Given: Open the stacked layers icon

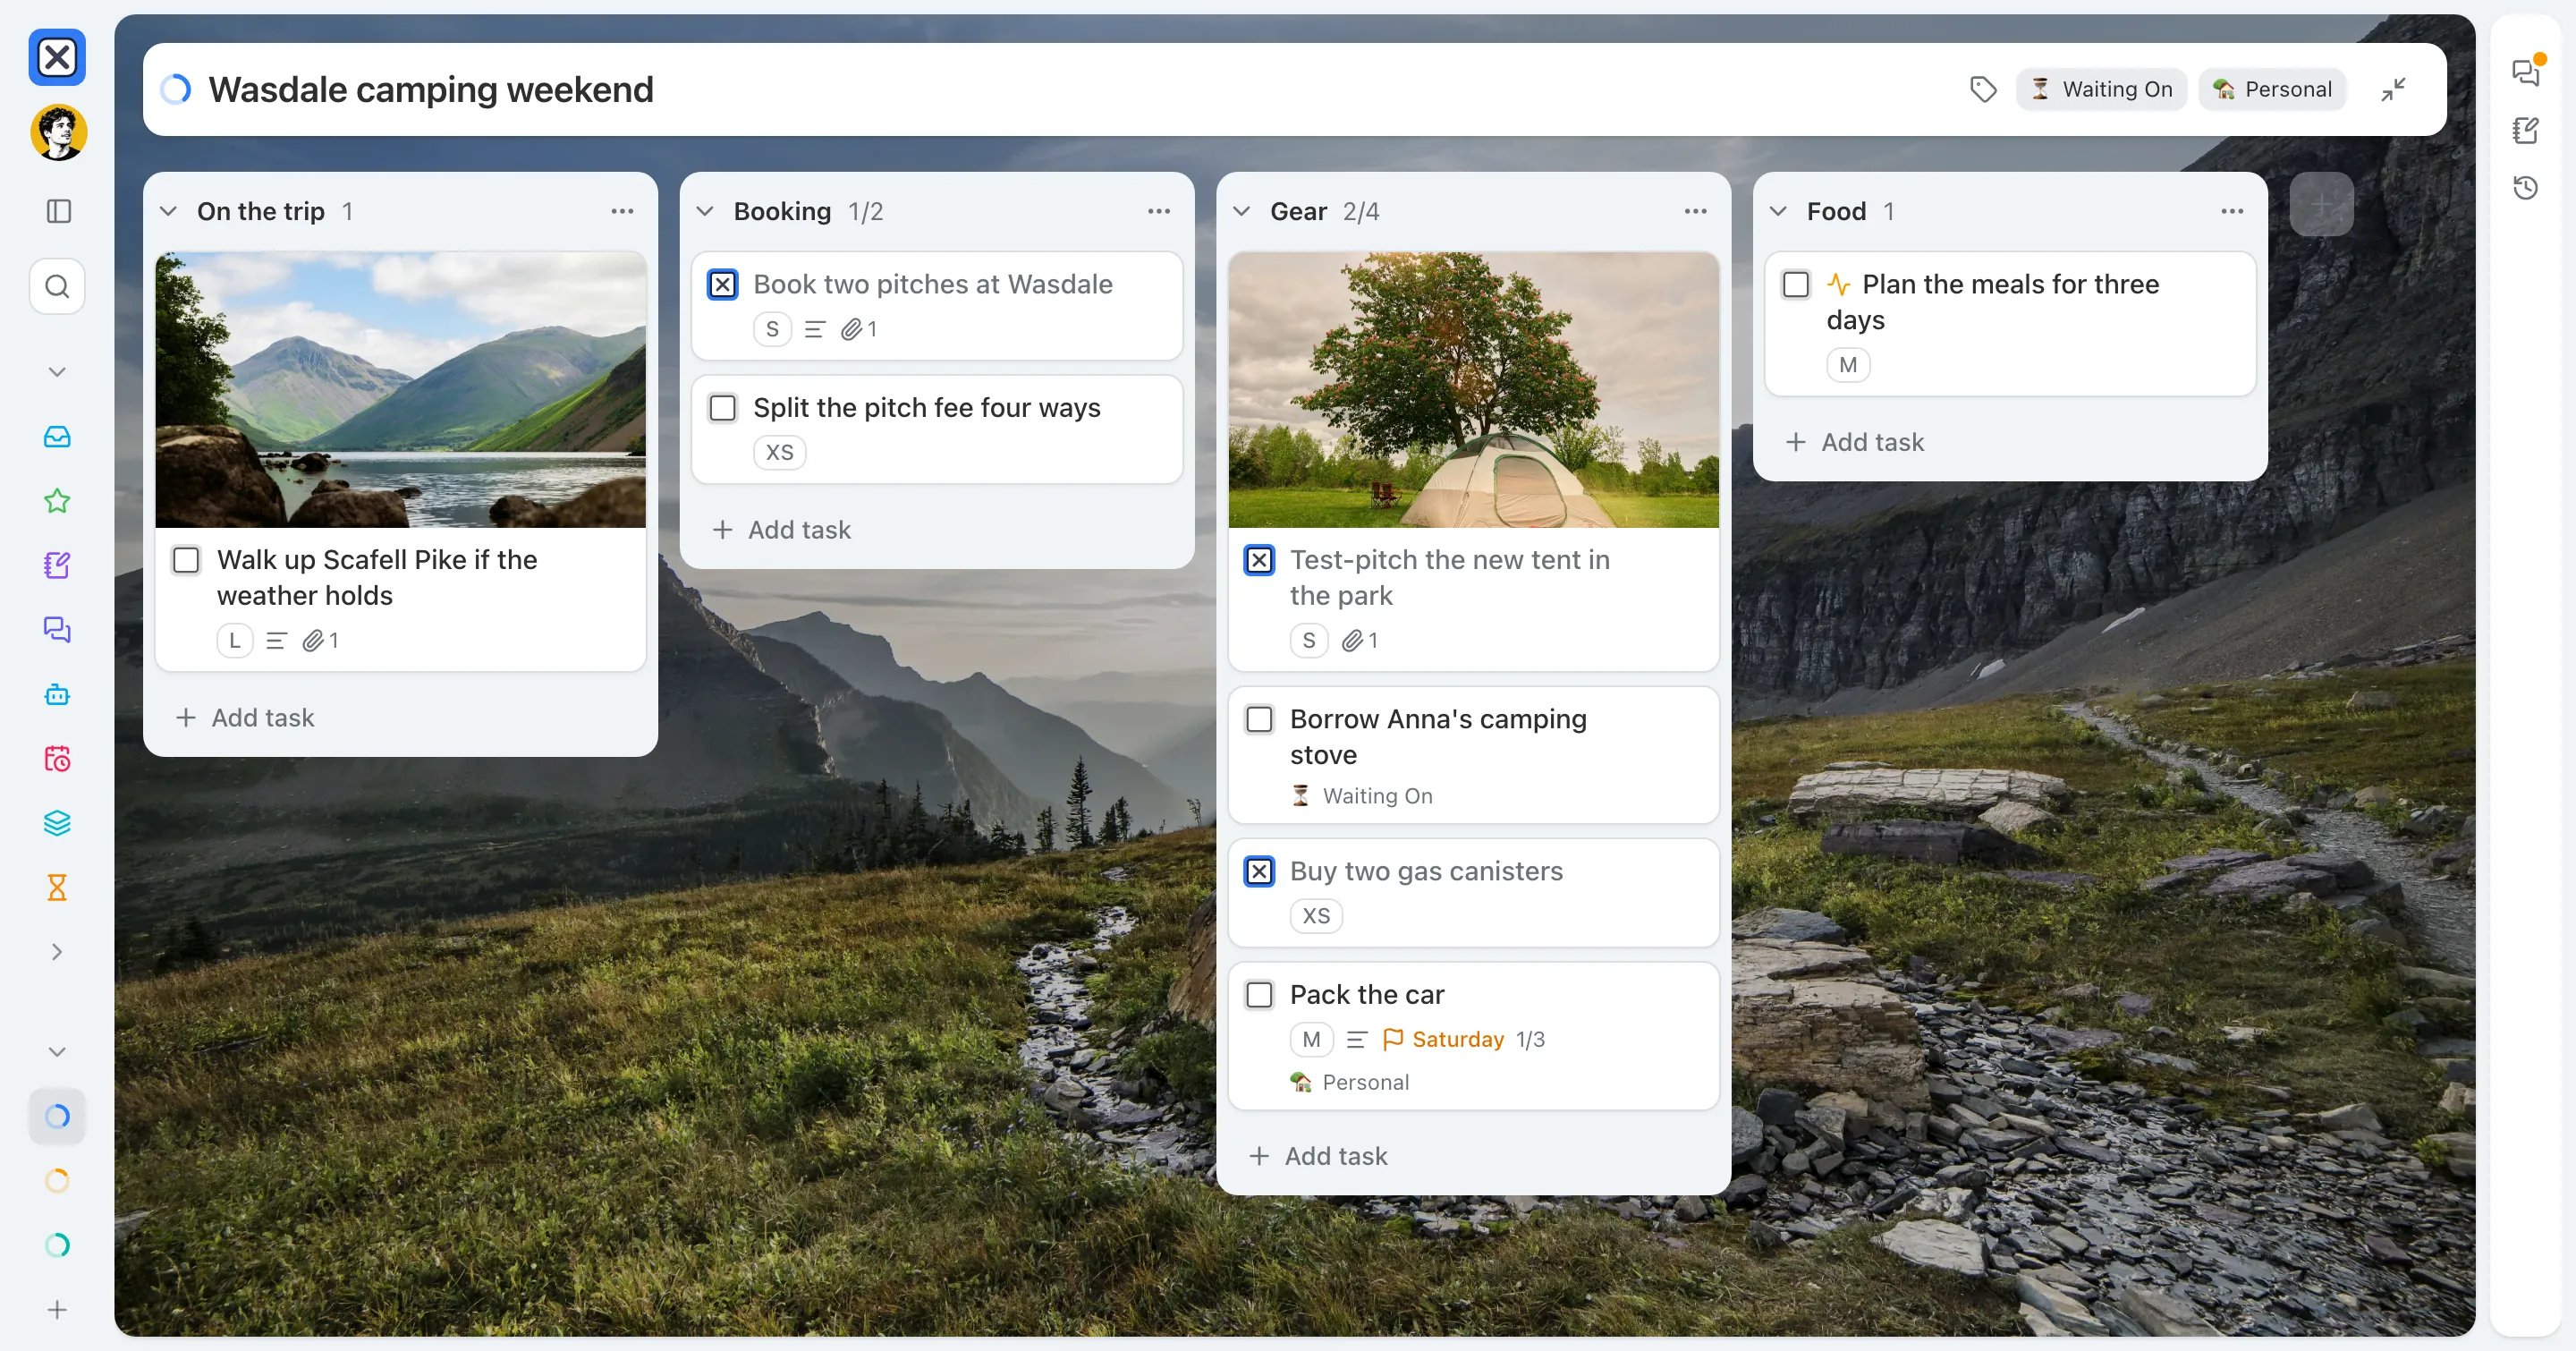Looking at the screenshot, I should coord(57,823).
